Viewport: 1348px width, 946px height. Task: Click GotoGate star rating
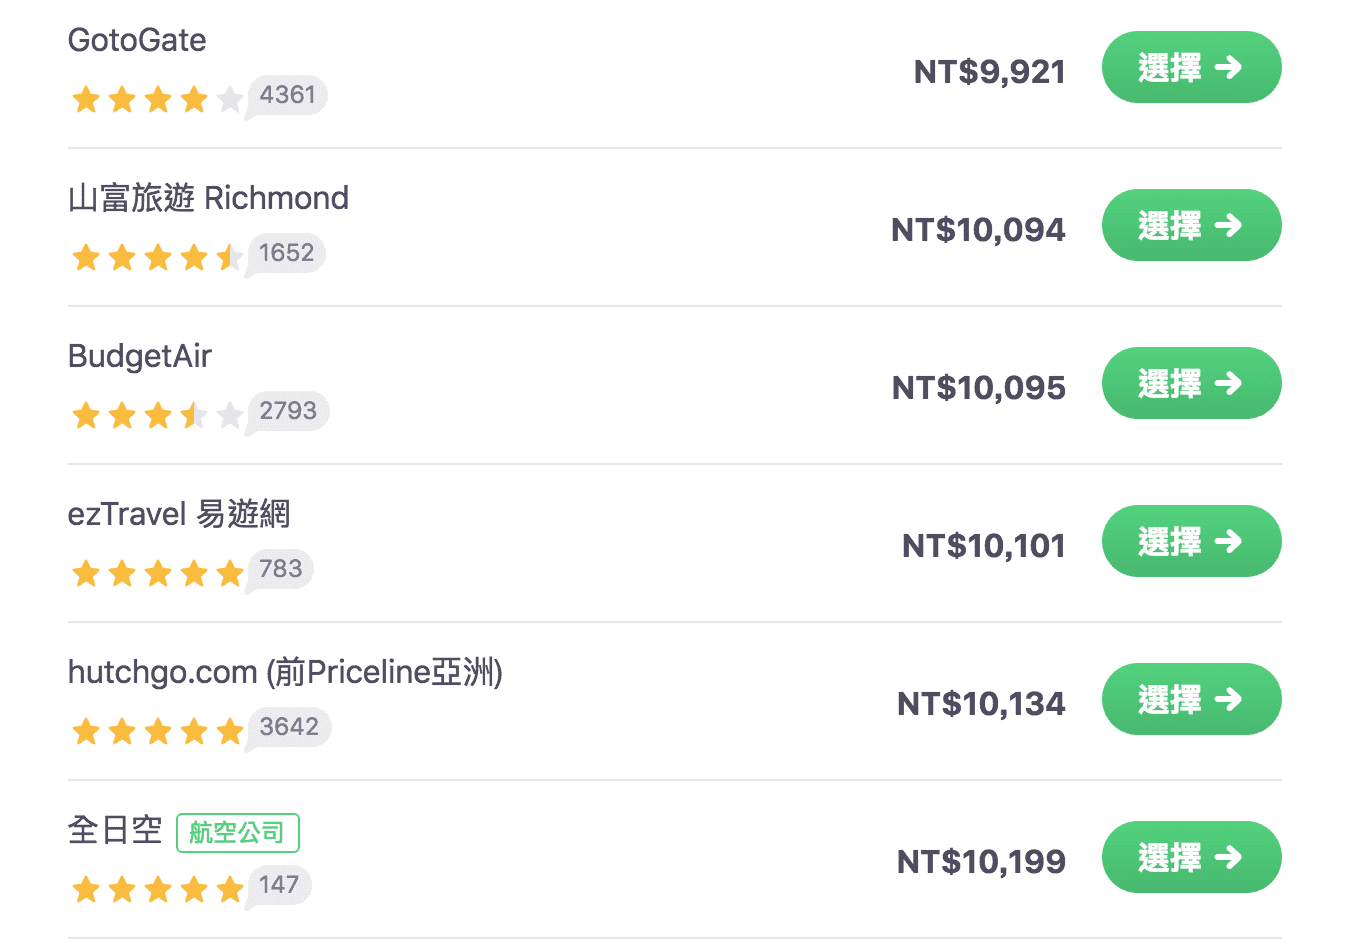tap(157, 99)
